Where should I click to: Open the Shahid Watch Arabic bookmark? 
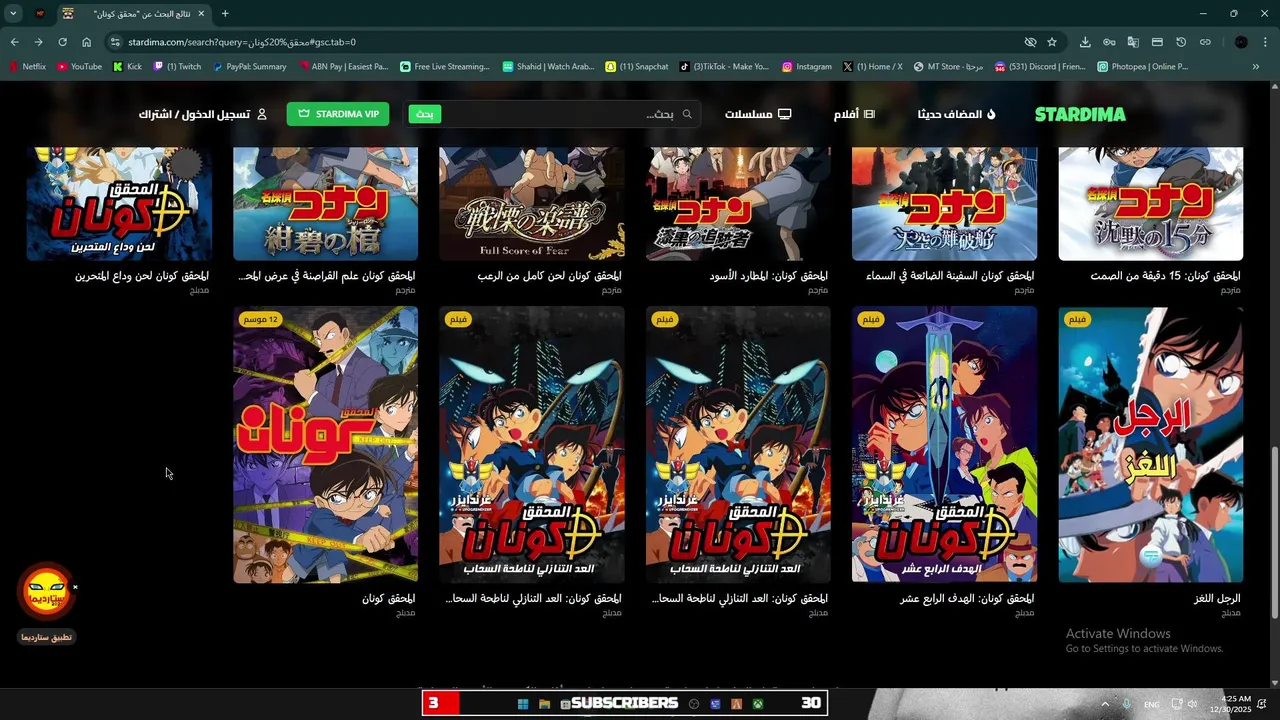click(549, 67)
